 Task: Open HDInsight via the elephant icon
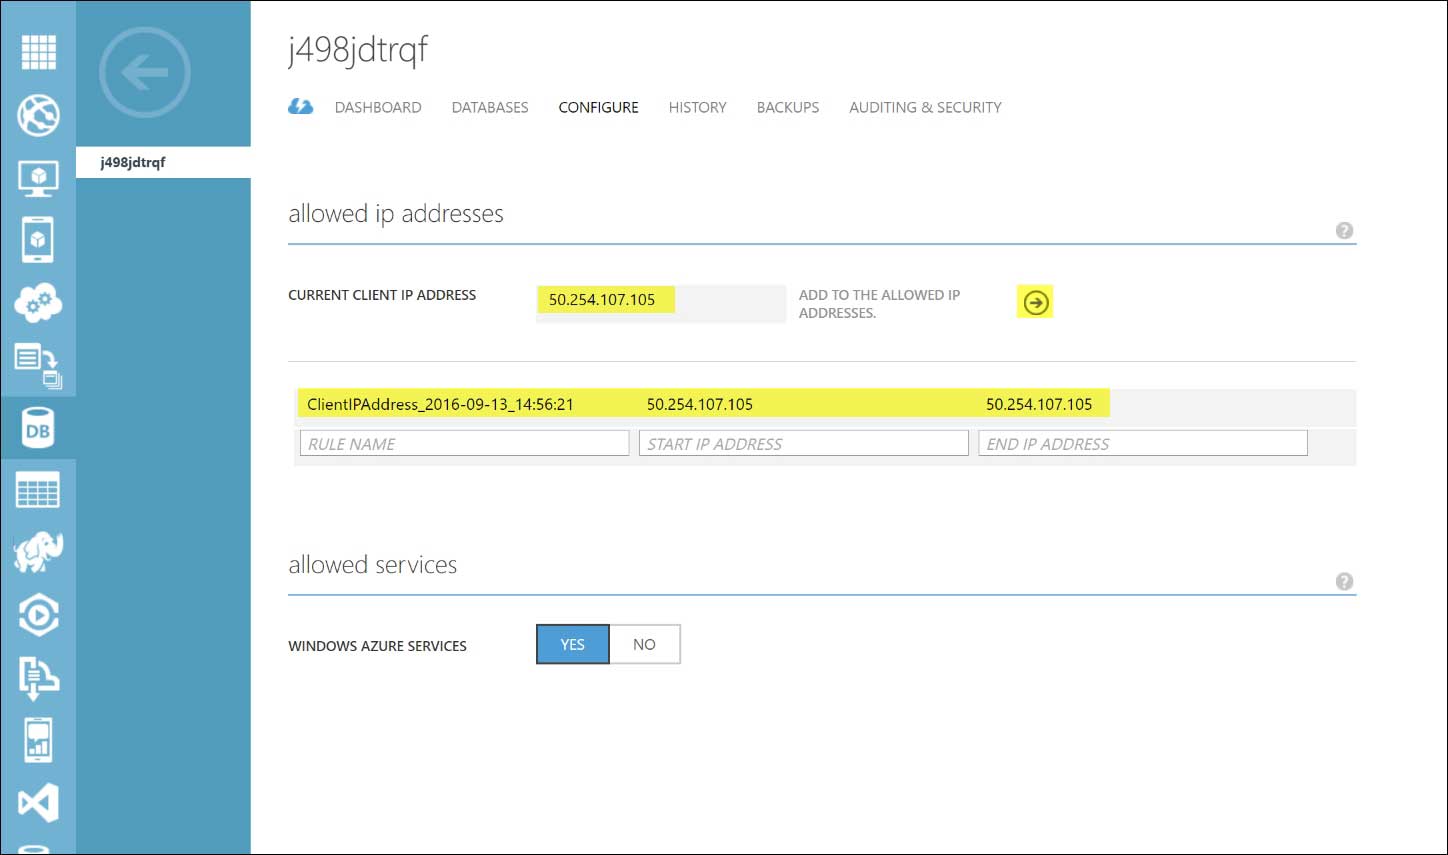(x=38, y=552)
